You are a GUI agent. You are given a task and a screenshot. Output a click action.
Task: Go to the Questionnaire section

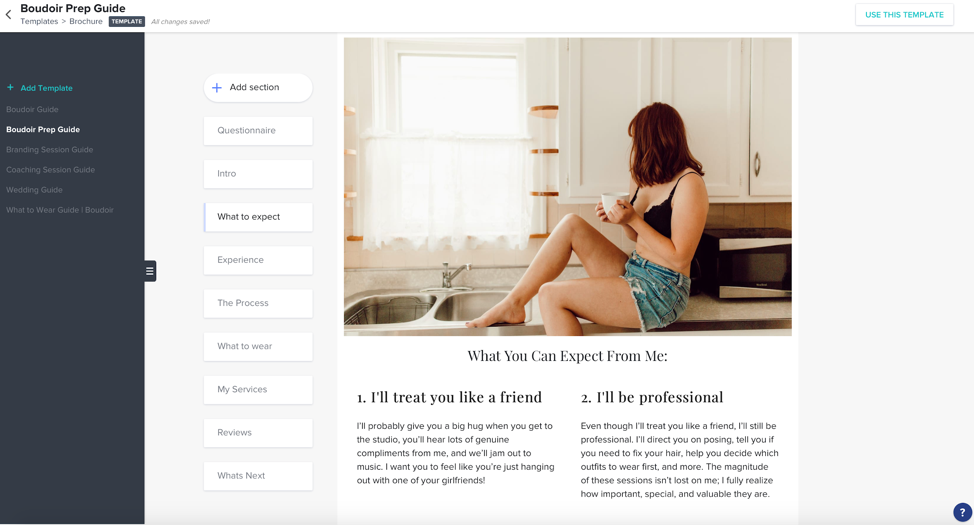click(x=258, y=130)
